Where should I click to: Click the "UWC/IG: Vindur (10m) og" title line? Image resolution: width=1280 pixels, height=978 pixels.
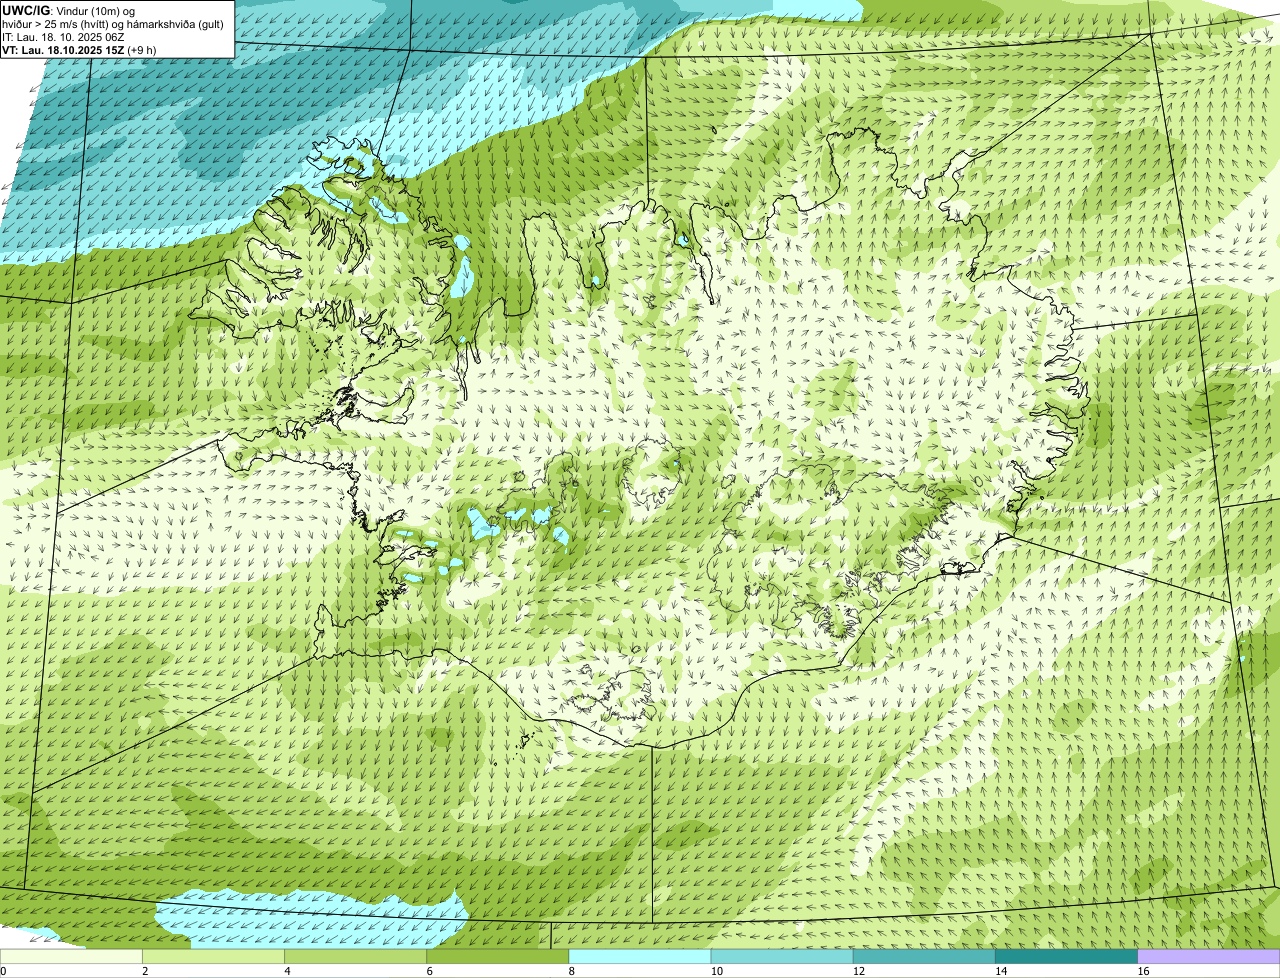pyautogui.click(x=69, y=10)
